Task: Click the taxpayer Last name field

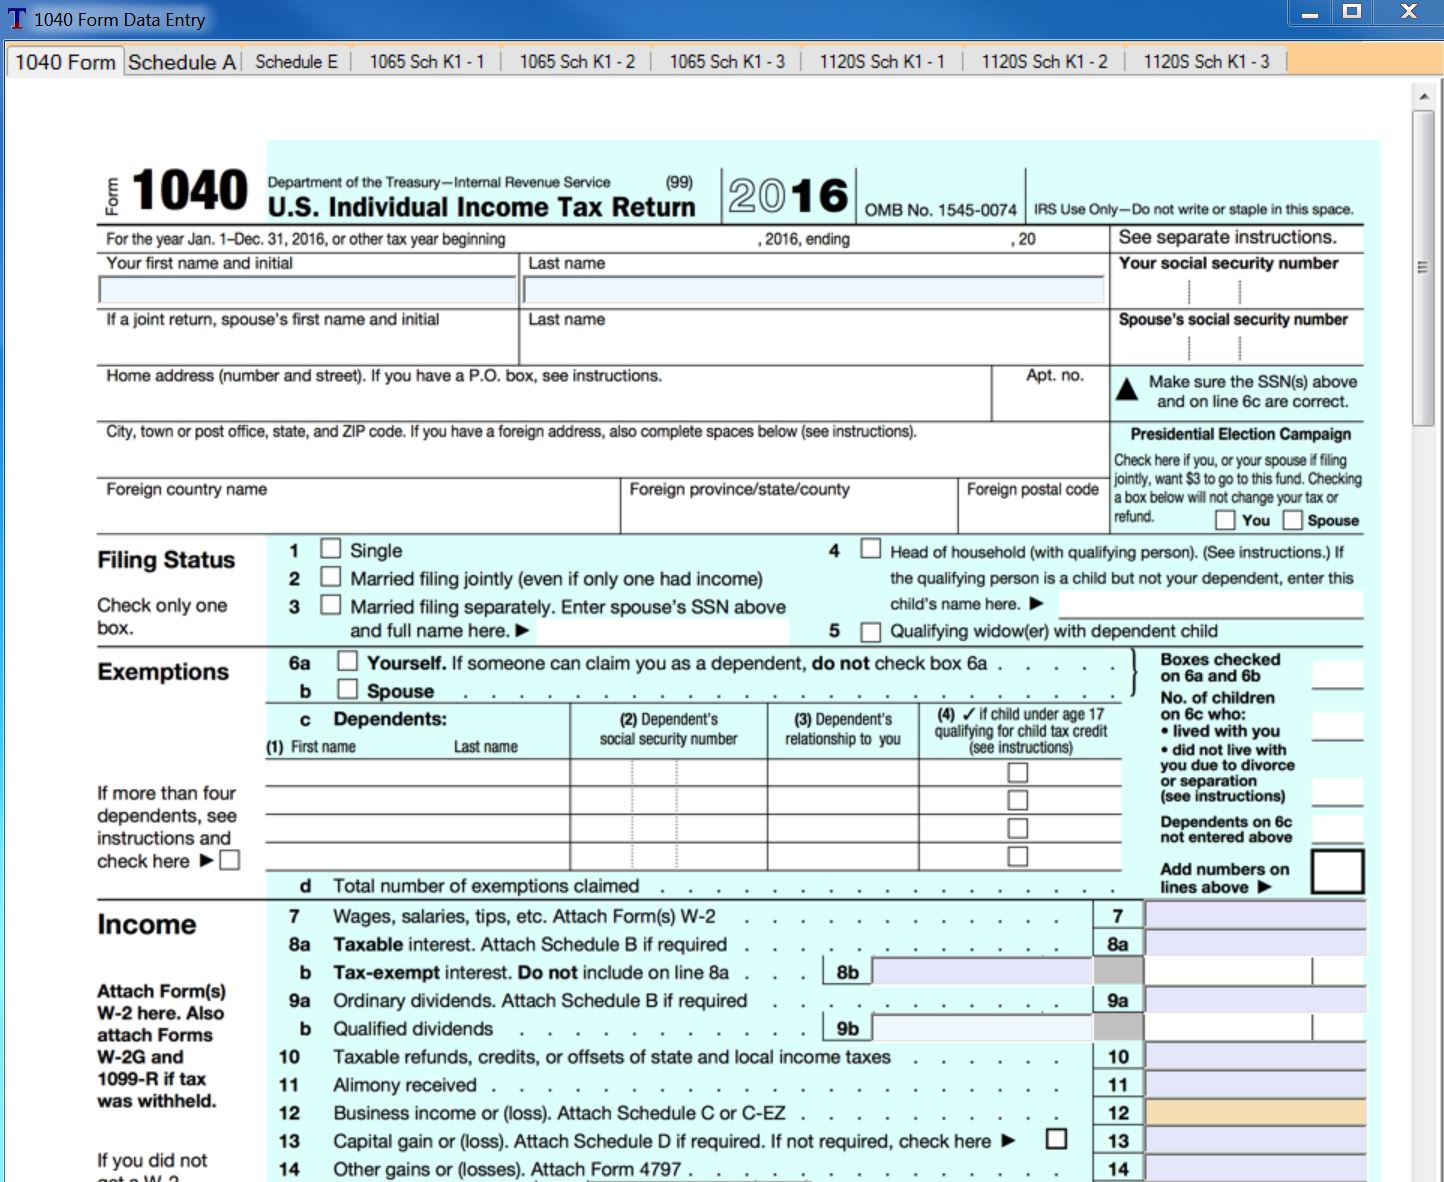Action: click(814, 290)
